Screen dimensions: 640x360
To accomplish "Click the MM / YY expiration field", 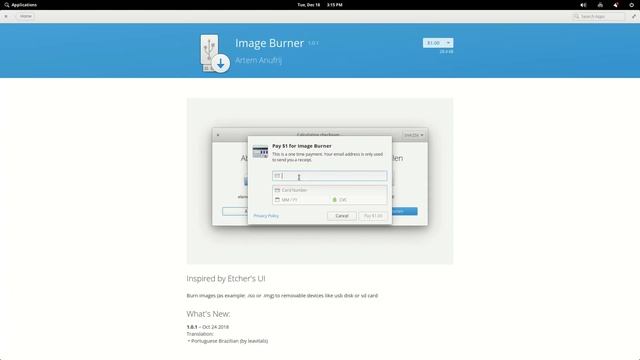I will (x=301, y=200).
